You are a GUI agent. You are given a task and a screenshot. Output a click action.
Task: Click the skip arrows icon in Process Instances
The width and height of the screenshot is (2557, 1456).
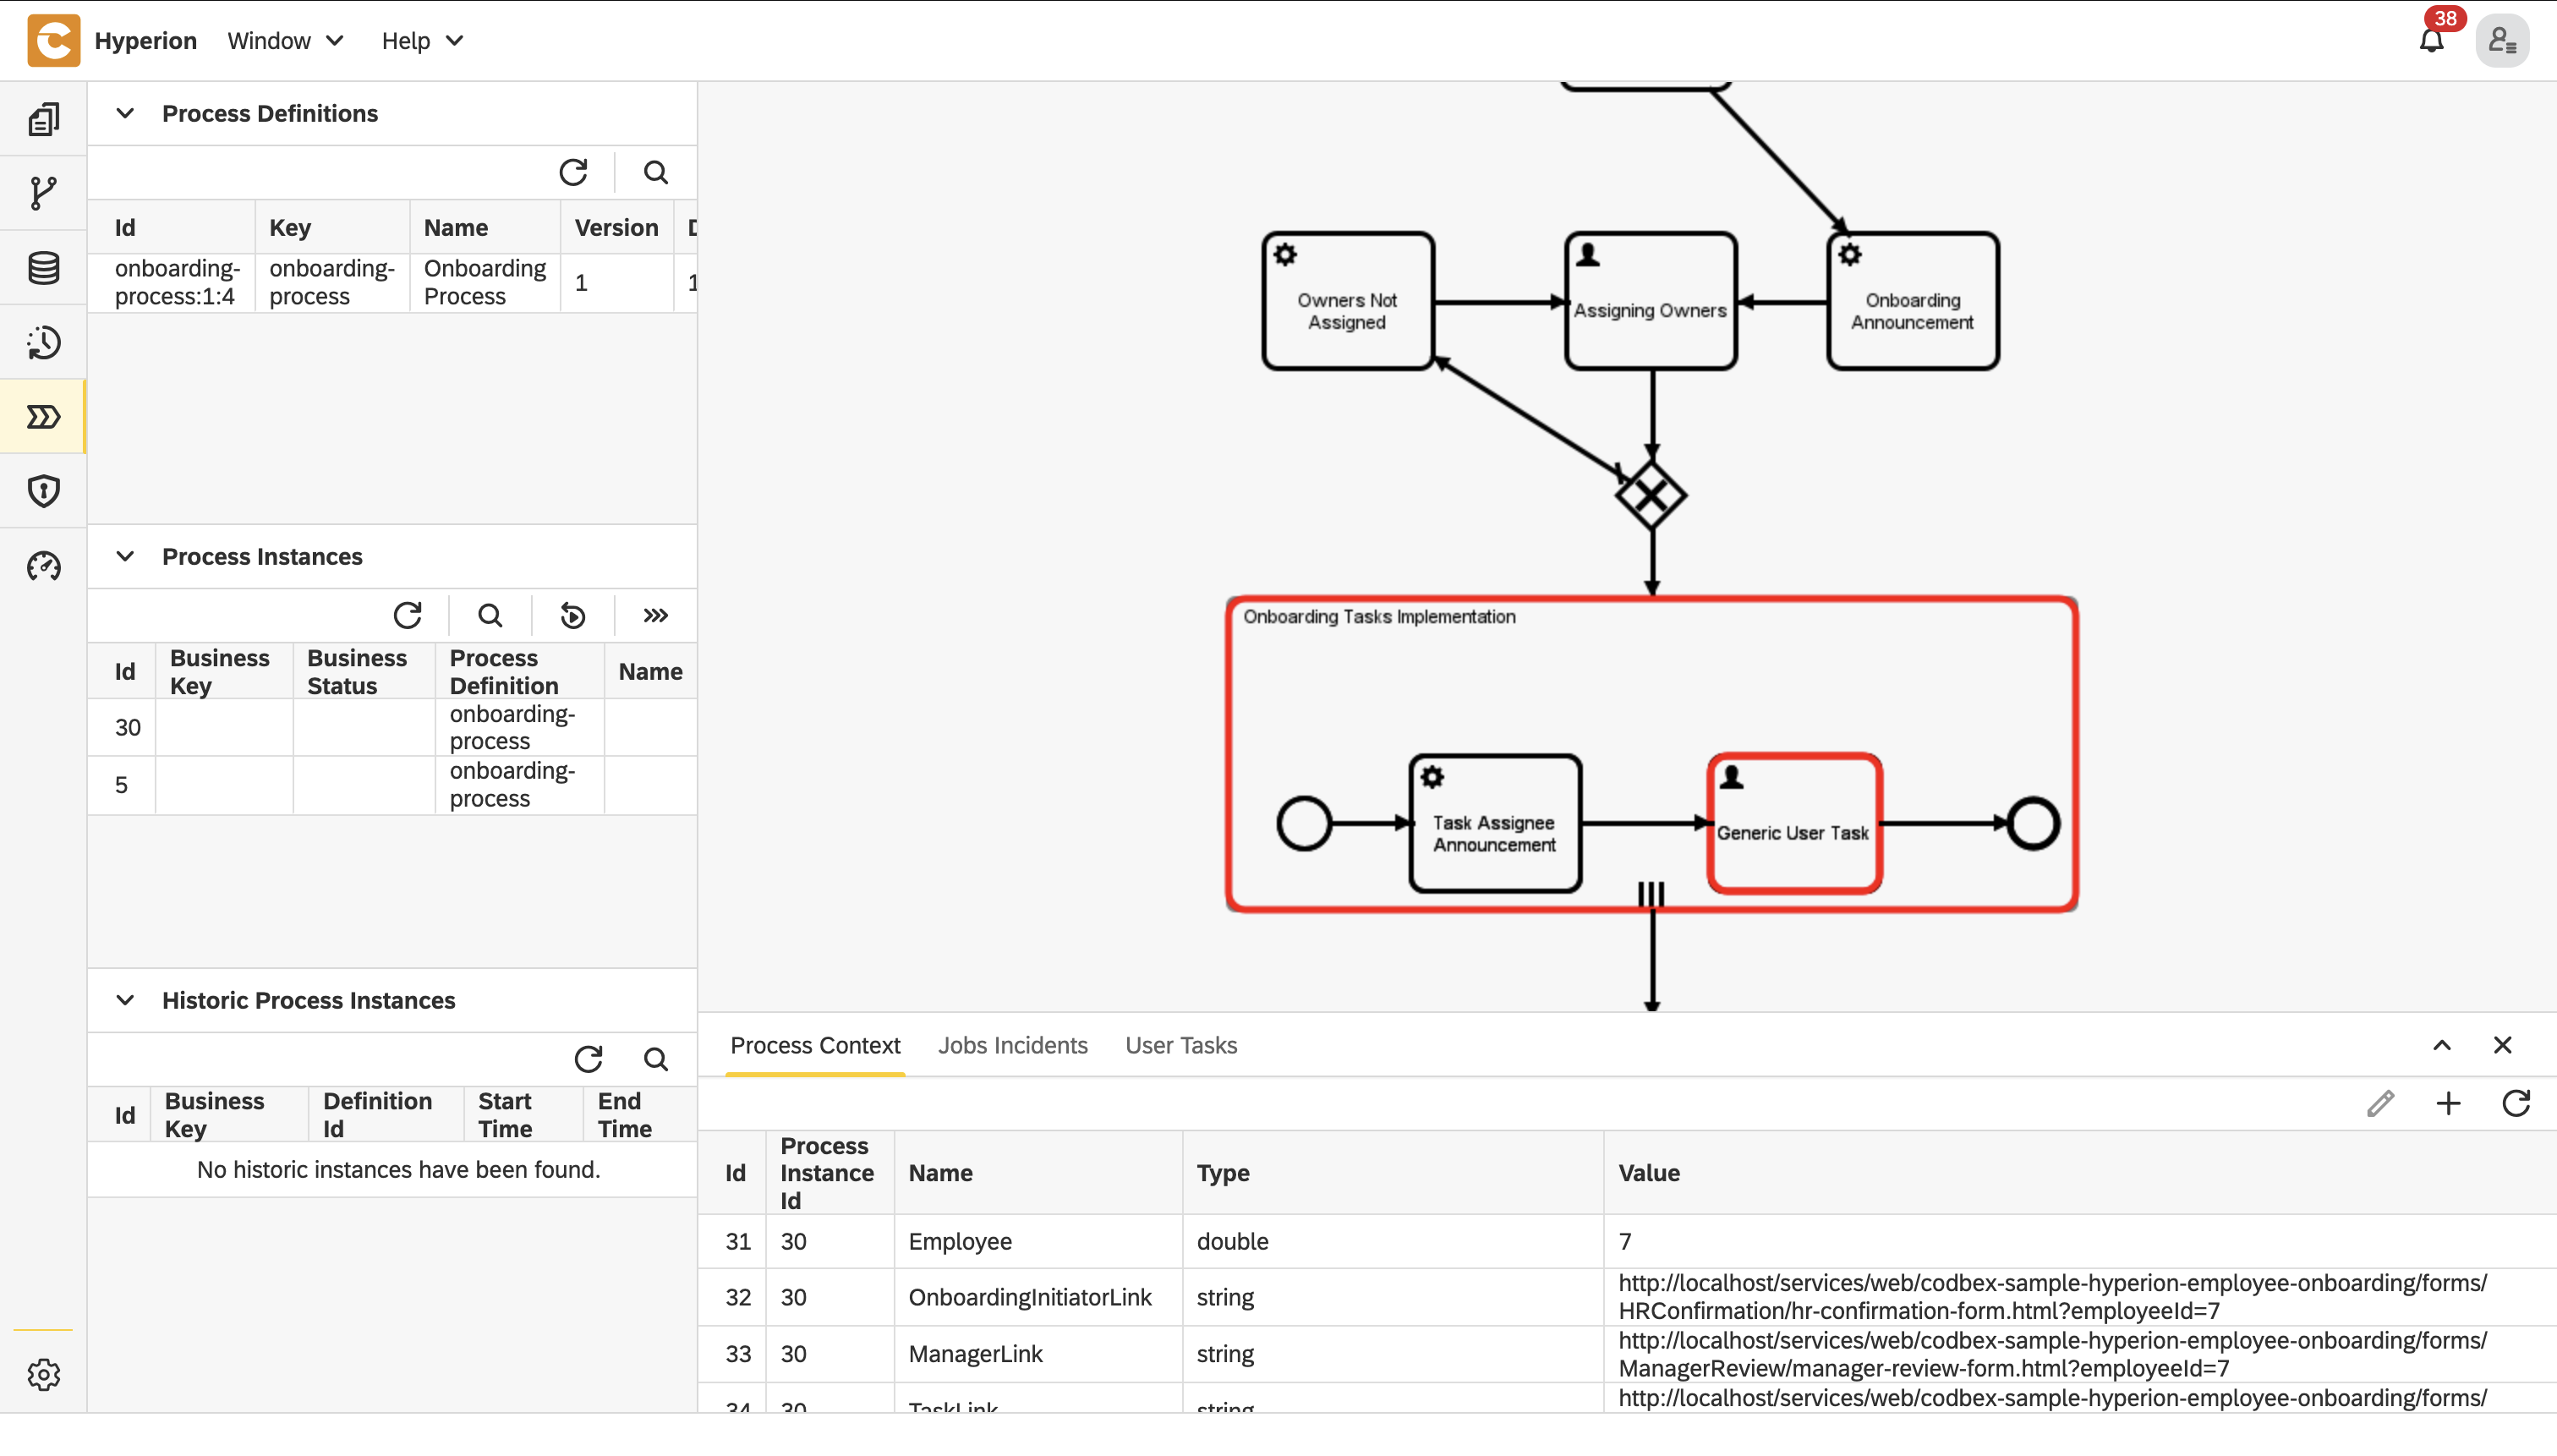pos(655,615)
